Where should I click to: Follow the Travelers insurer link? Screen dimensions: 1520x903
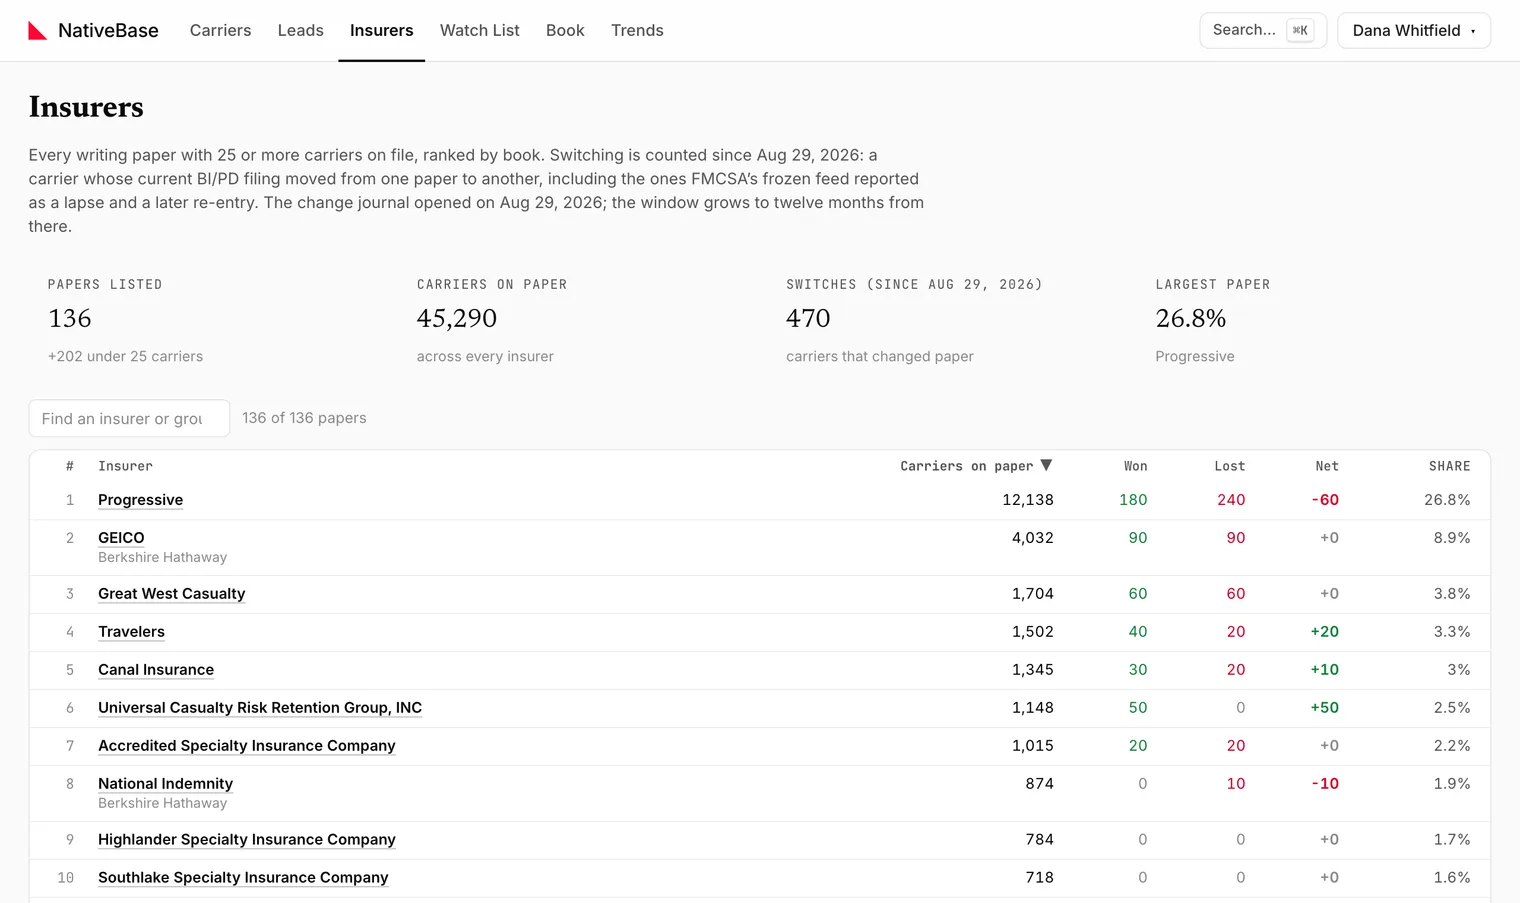[131, 632]
